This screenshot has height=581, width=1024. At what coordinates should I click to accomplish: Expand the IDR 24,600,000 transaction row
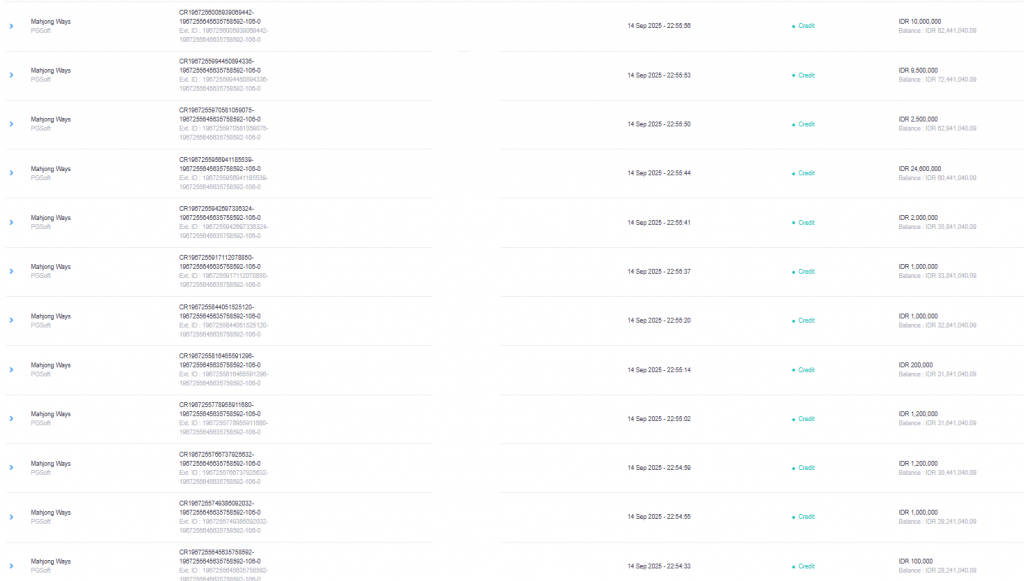click(x=11, y=173)
